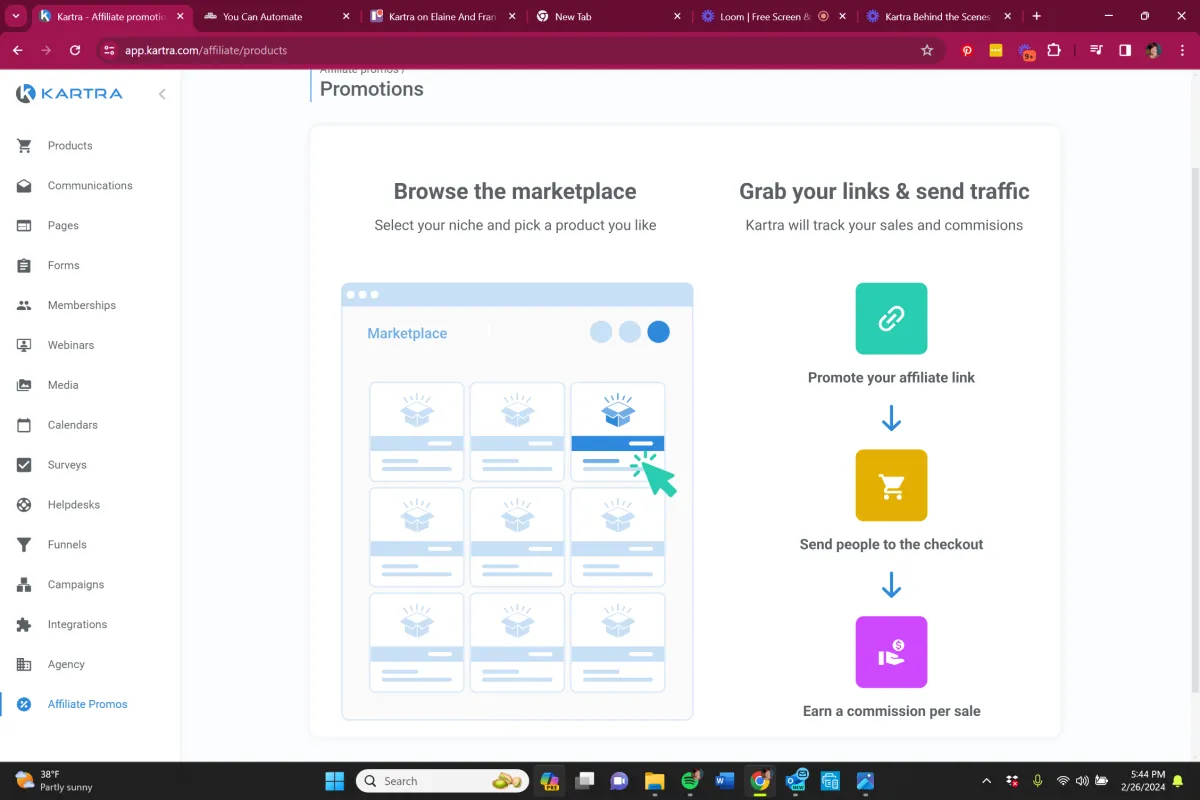Click the highlighted marketplace product card
Screen dimensions: 1200x800
tap(617, 432)
